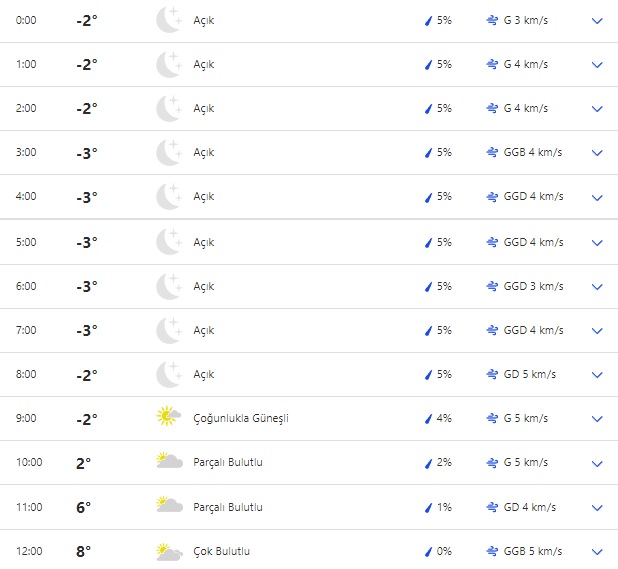Click the raindrop icon in the 9:00 row

(428, 418)
